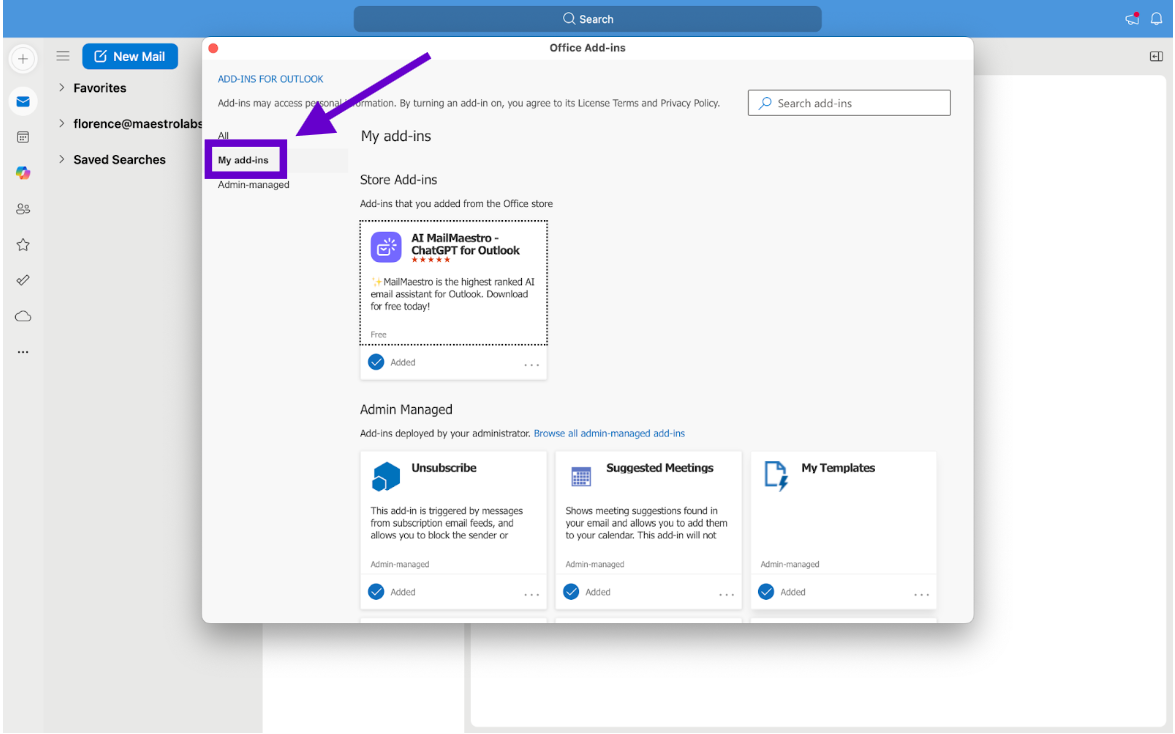This screenshot has width=1175, height=734.
Task: Click the My Templates document icon
Action: [776, 477]
